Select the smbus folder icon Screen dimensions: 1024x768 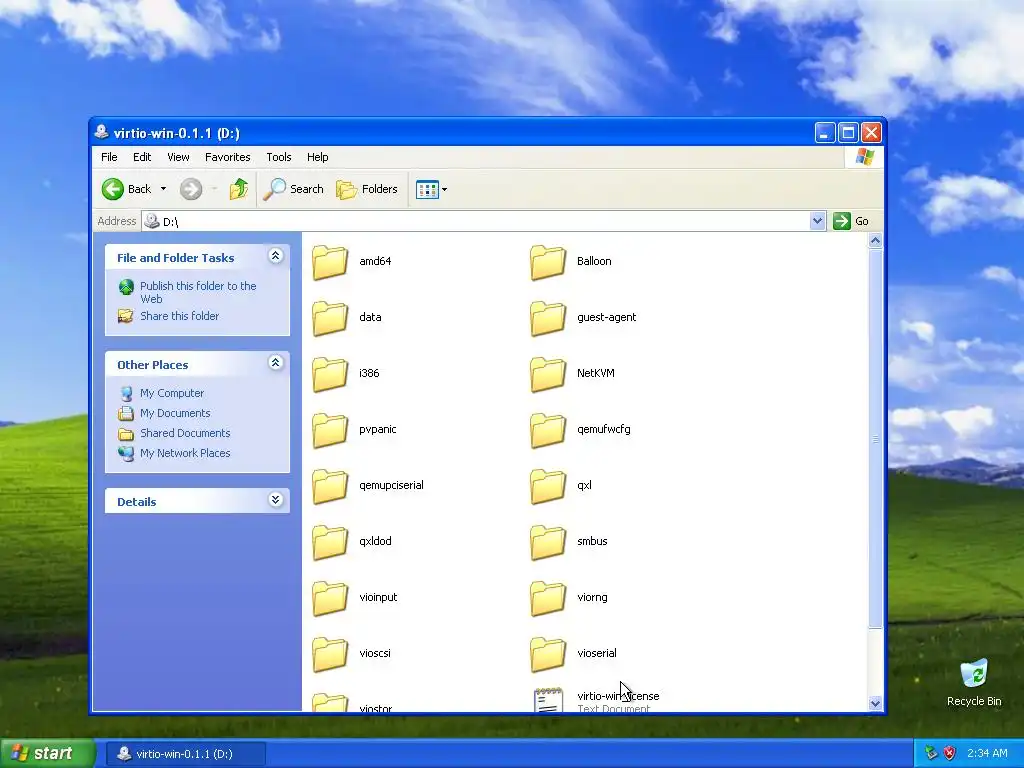[x=547, y=542]
